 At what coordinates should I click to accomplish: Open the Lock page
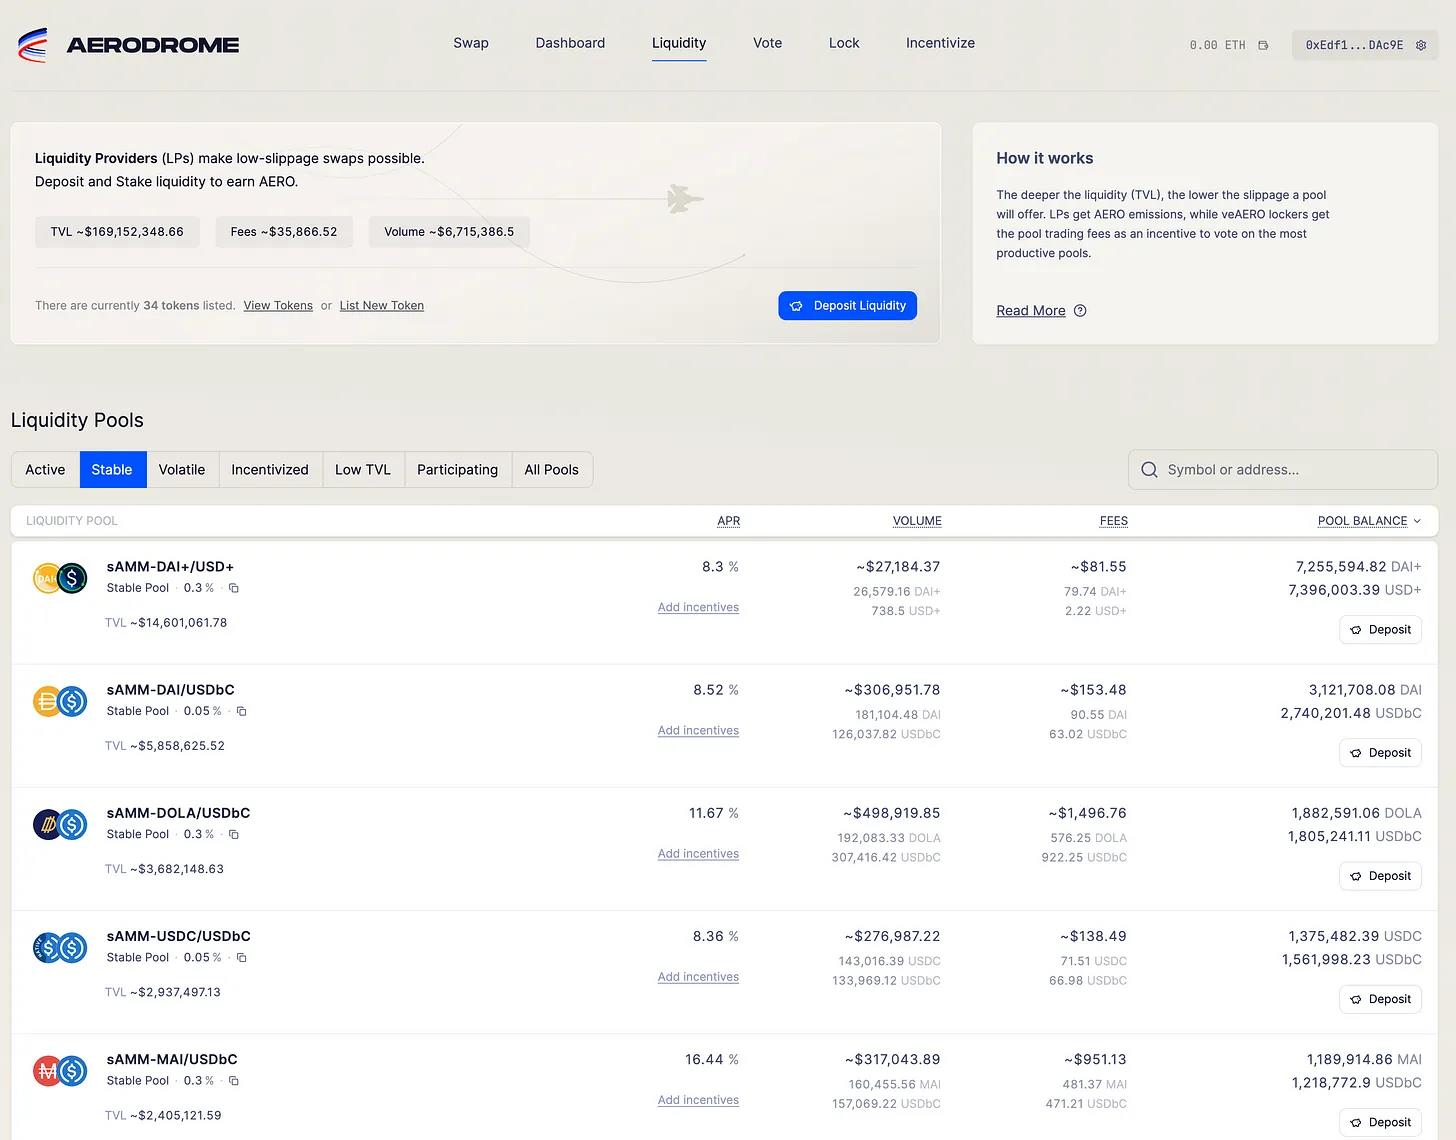(x=844, y=43)
